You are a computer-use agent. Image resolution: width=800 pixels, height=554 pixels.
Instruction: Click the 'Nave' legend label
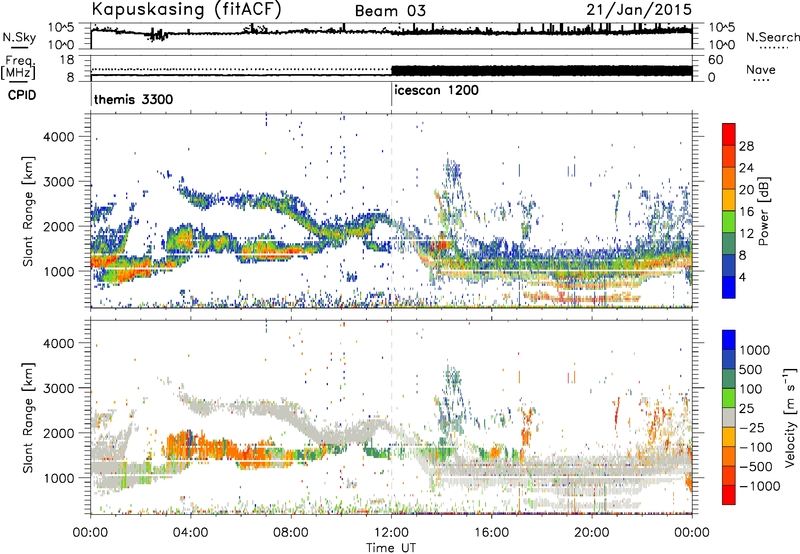coord(761,69)
